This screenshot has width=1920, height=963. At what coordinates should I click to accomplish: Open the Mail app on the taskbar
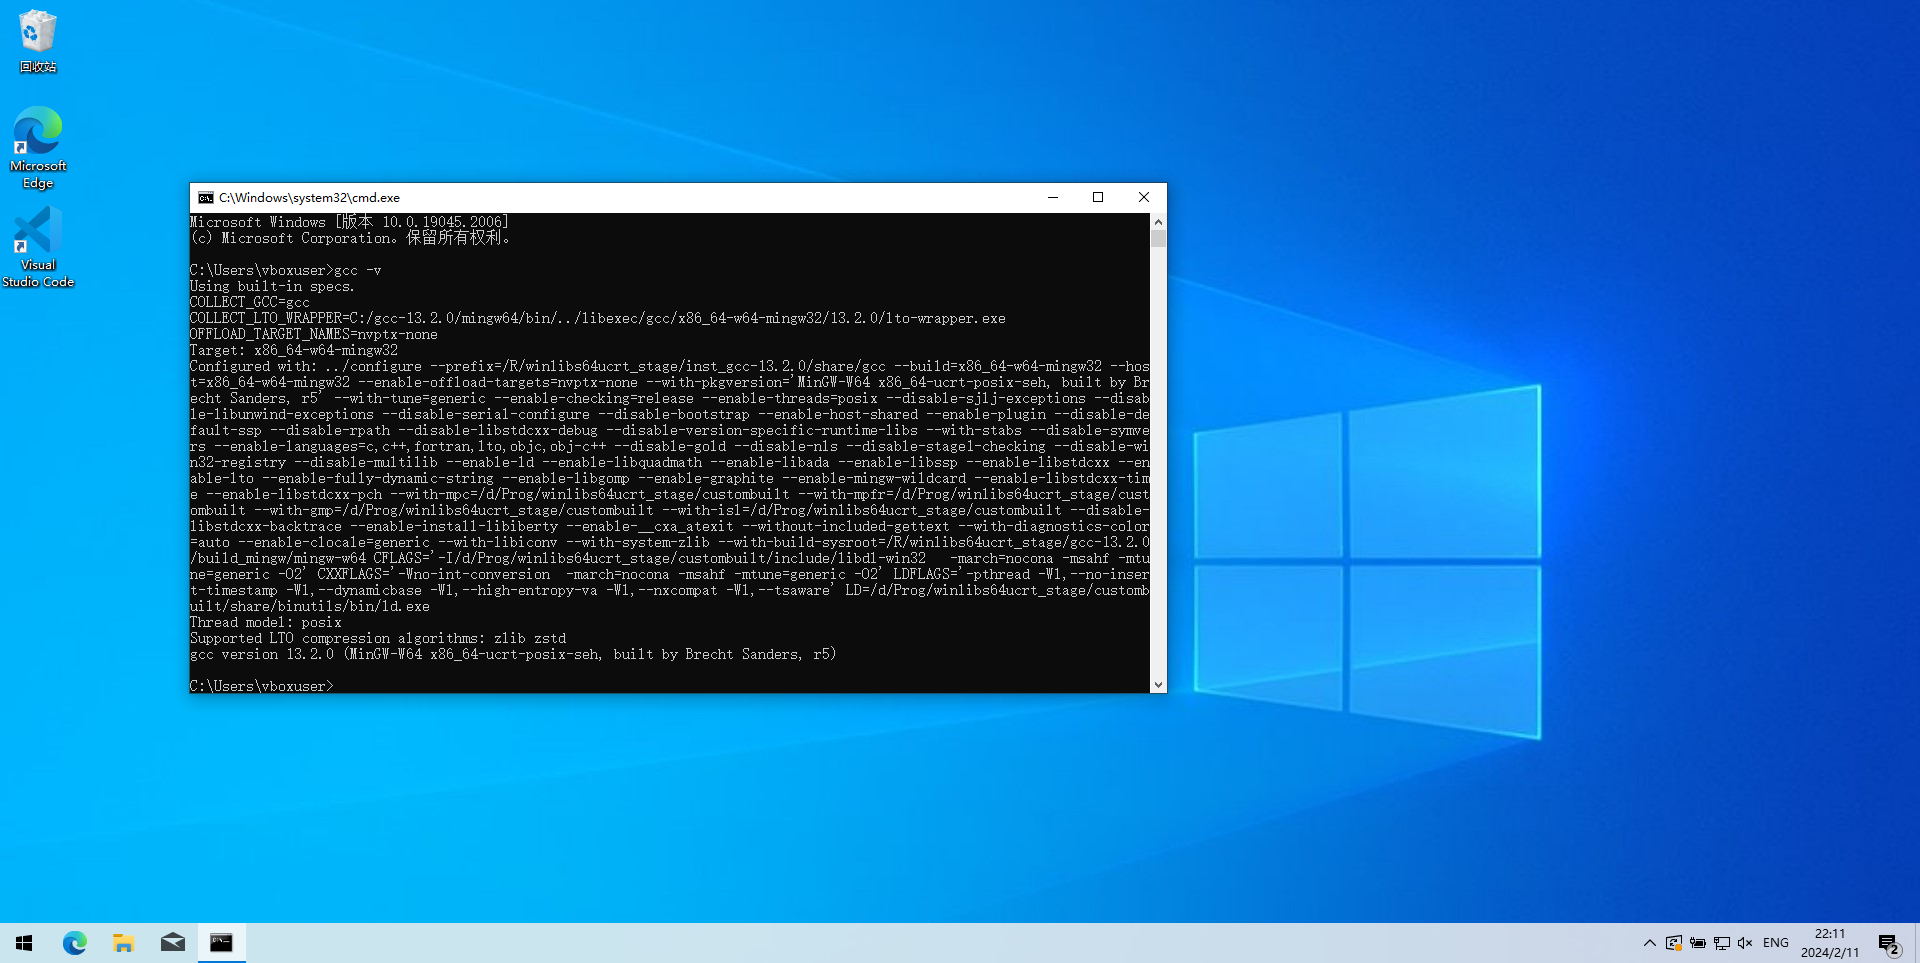[x=172, y=943]
